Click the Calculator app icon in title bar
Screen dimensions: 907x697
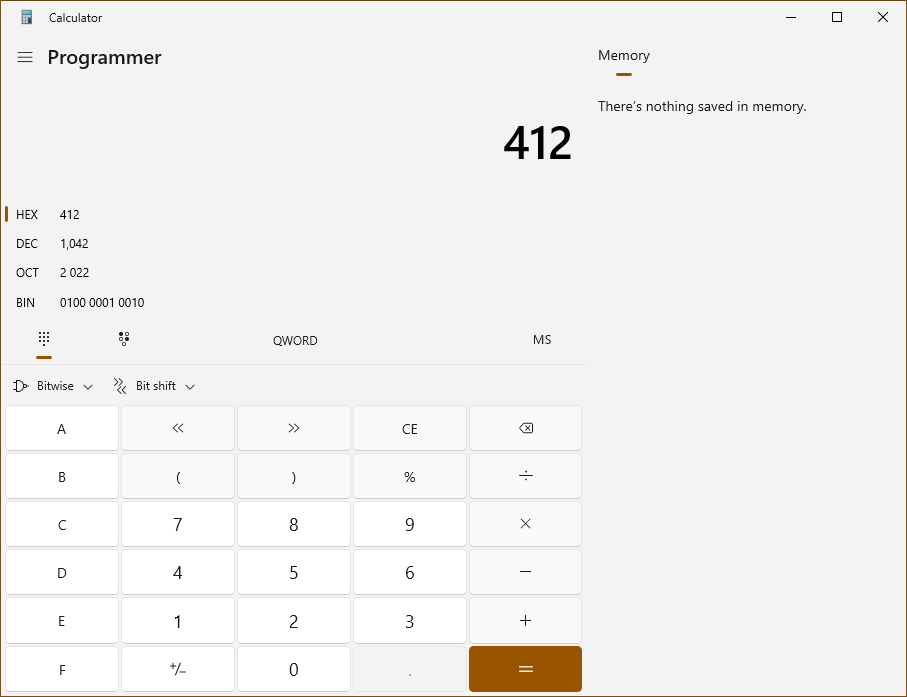[x=27, y=17]
